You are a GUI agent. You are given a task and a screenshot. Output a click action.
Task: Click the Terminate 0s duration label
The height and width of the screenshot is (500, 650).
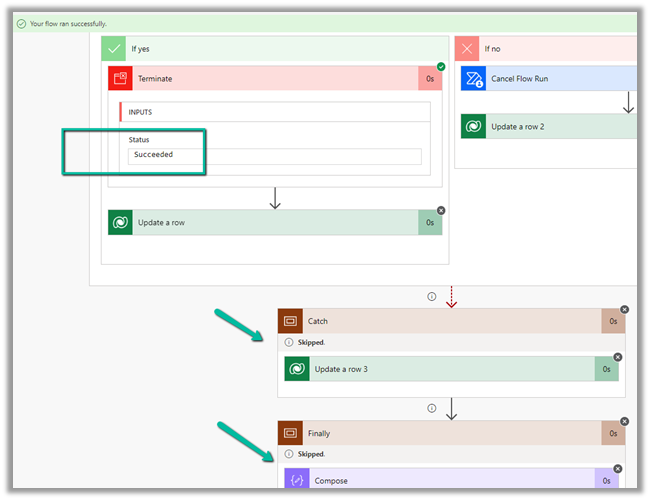430,78
